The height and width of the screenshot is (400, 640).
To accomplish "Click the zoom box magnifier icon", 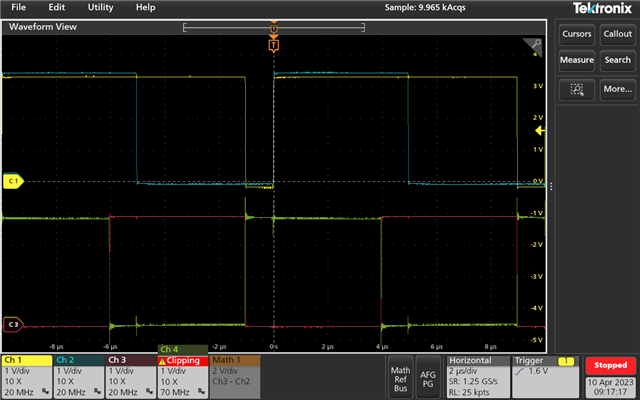I will [576, 89].
